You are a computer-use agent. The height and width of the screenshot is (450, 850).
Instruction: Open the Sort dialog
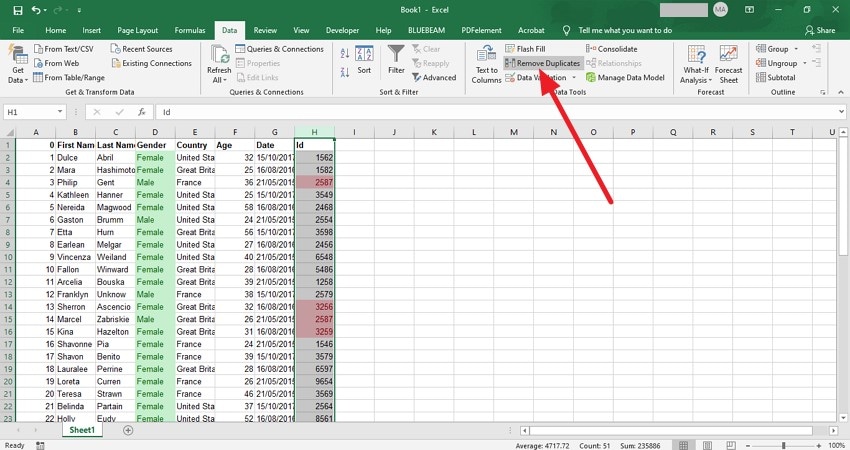click(364, 60)
